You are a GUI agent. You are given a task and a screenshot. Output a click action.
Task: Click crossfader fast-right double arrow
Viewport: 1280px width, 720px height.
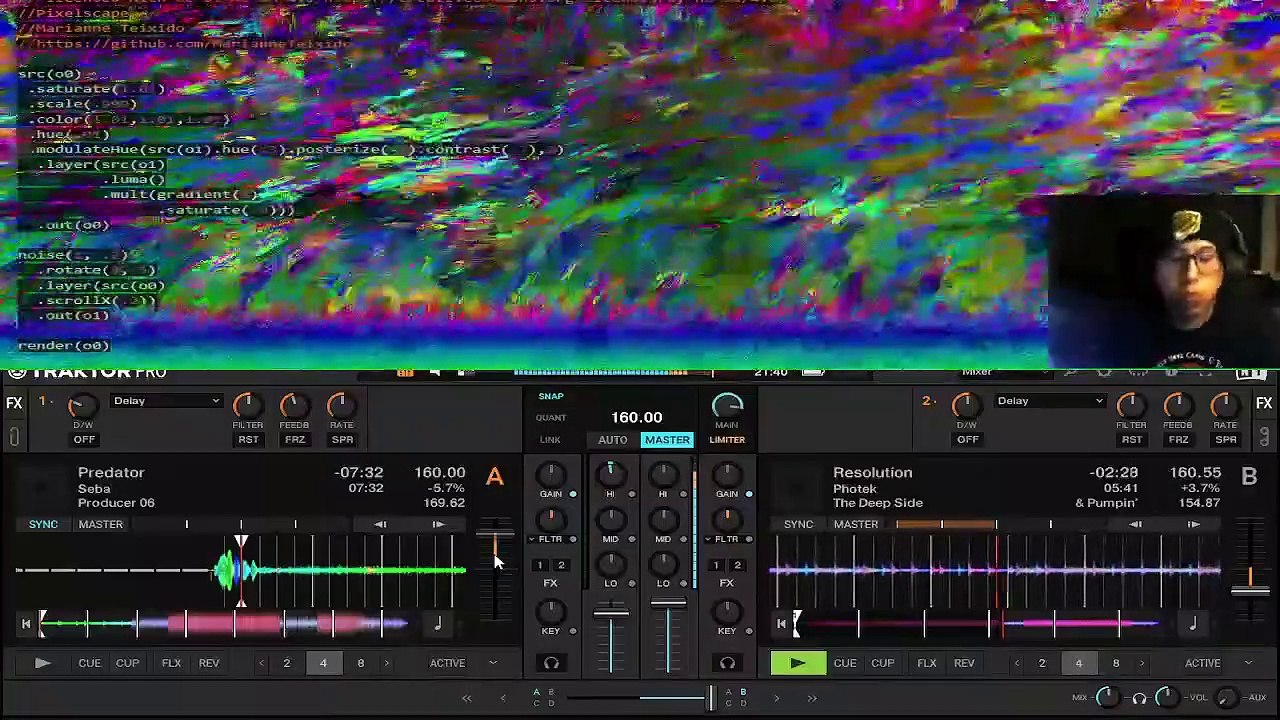(x=812, y=698)
